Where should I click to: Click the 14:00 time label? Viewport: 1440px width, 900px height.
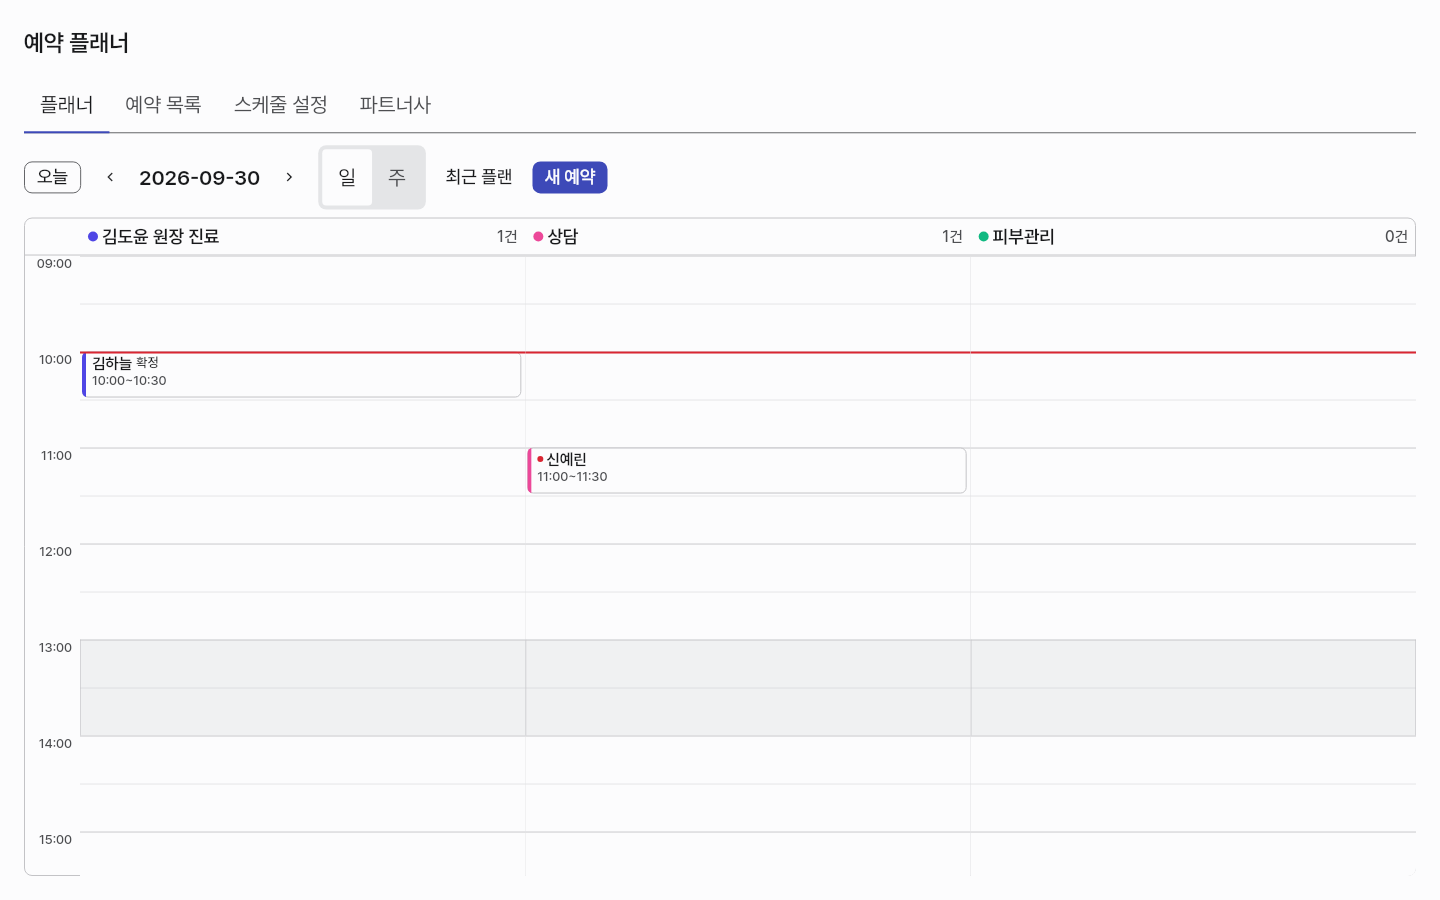pyautogui.click(x=55, y=744)
